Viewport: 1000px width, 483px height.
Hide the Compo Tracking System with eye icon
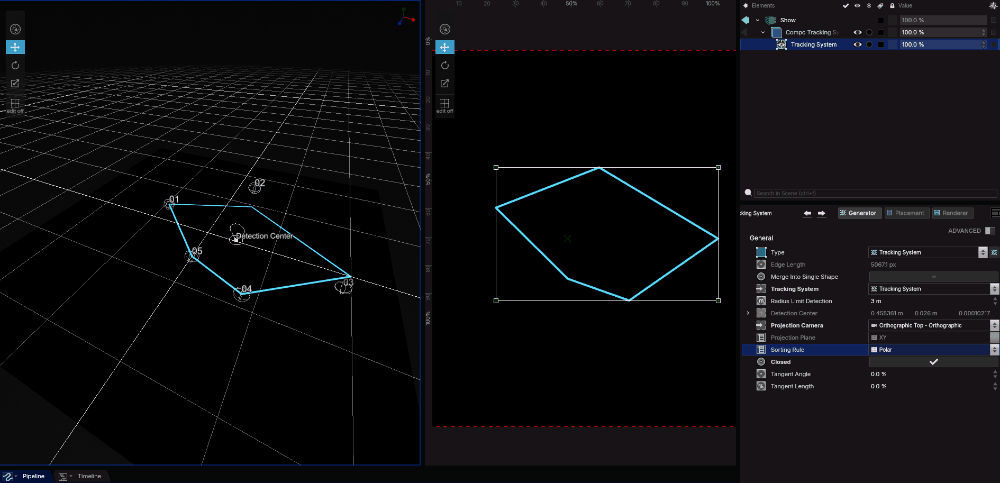[858, 32]
